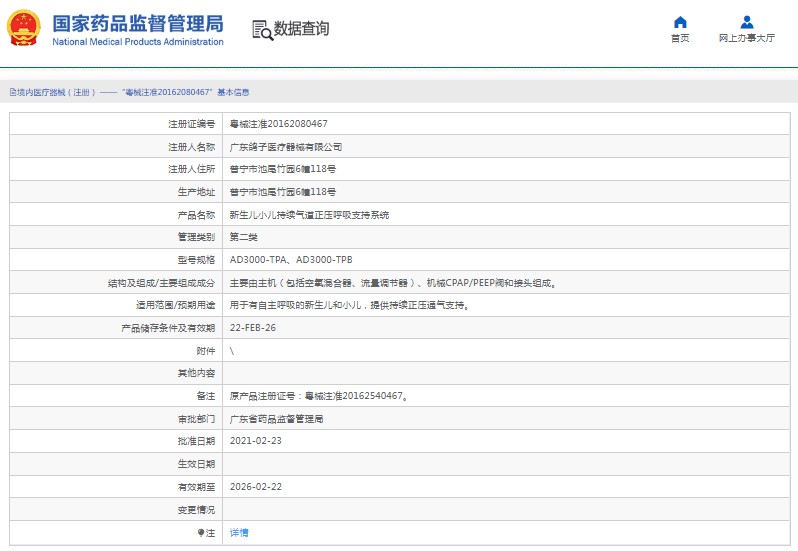Click the 变更情况 row label
The image size is (798, 551).
(x=196, y=509)
